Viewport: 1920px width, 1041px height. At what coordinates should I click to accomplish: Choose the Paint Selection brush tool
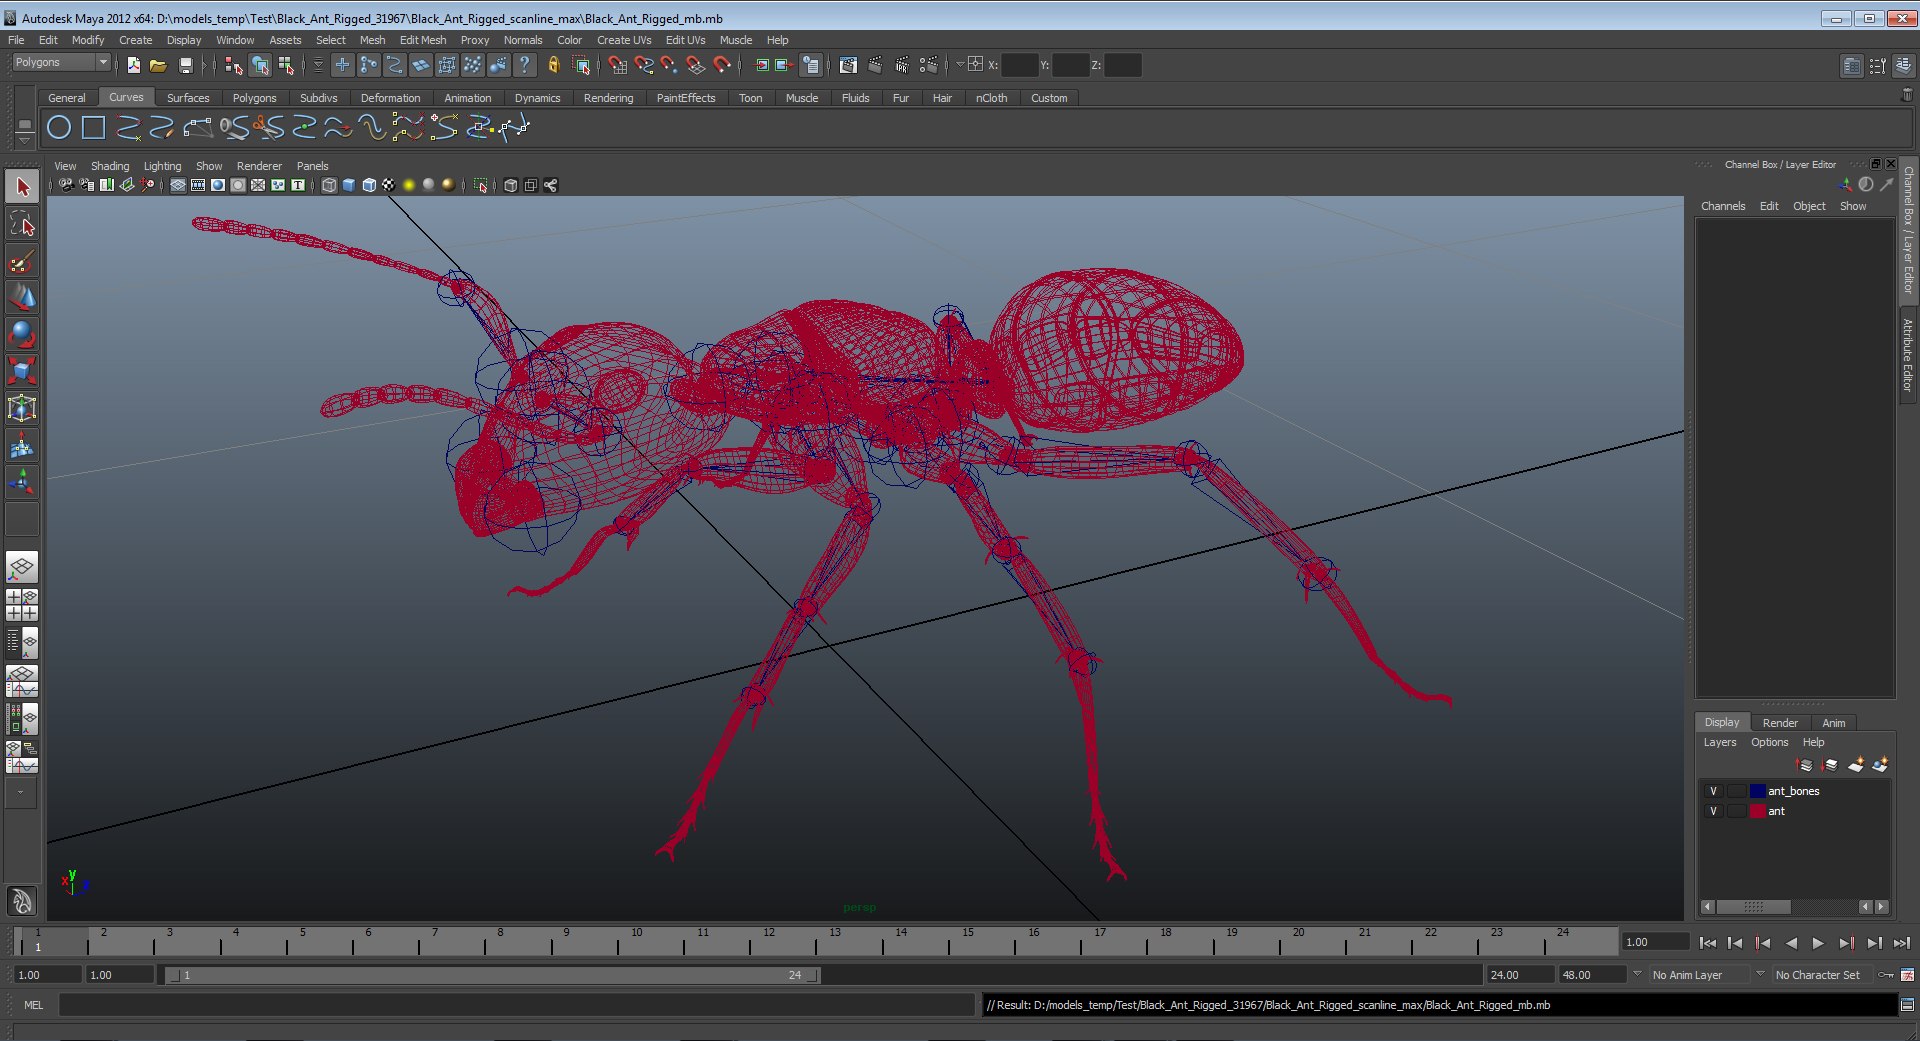click(x=22, y=262)
